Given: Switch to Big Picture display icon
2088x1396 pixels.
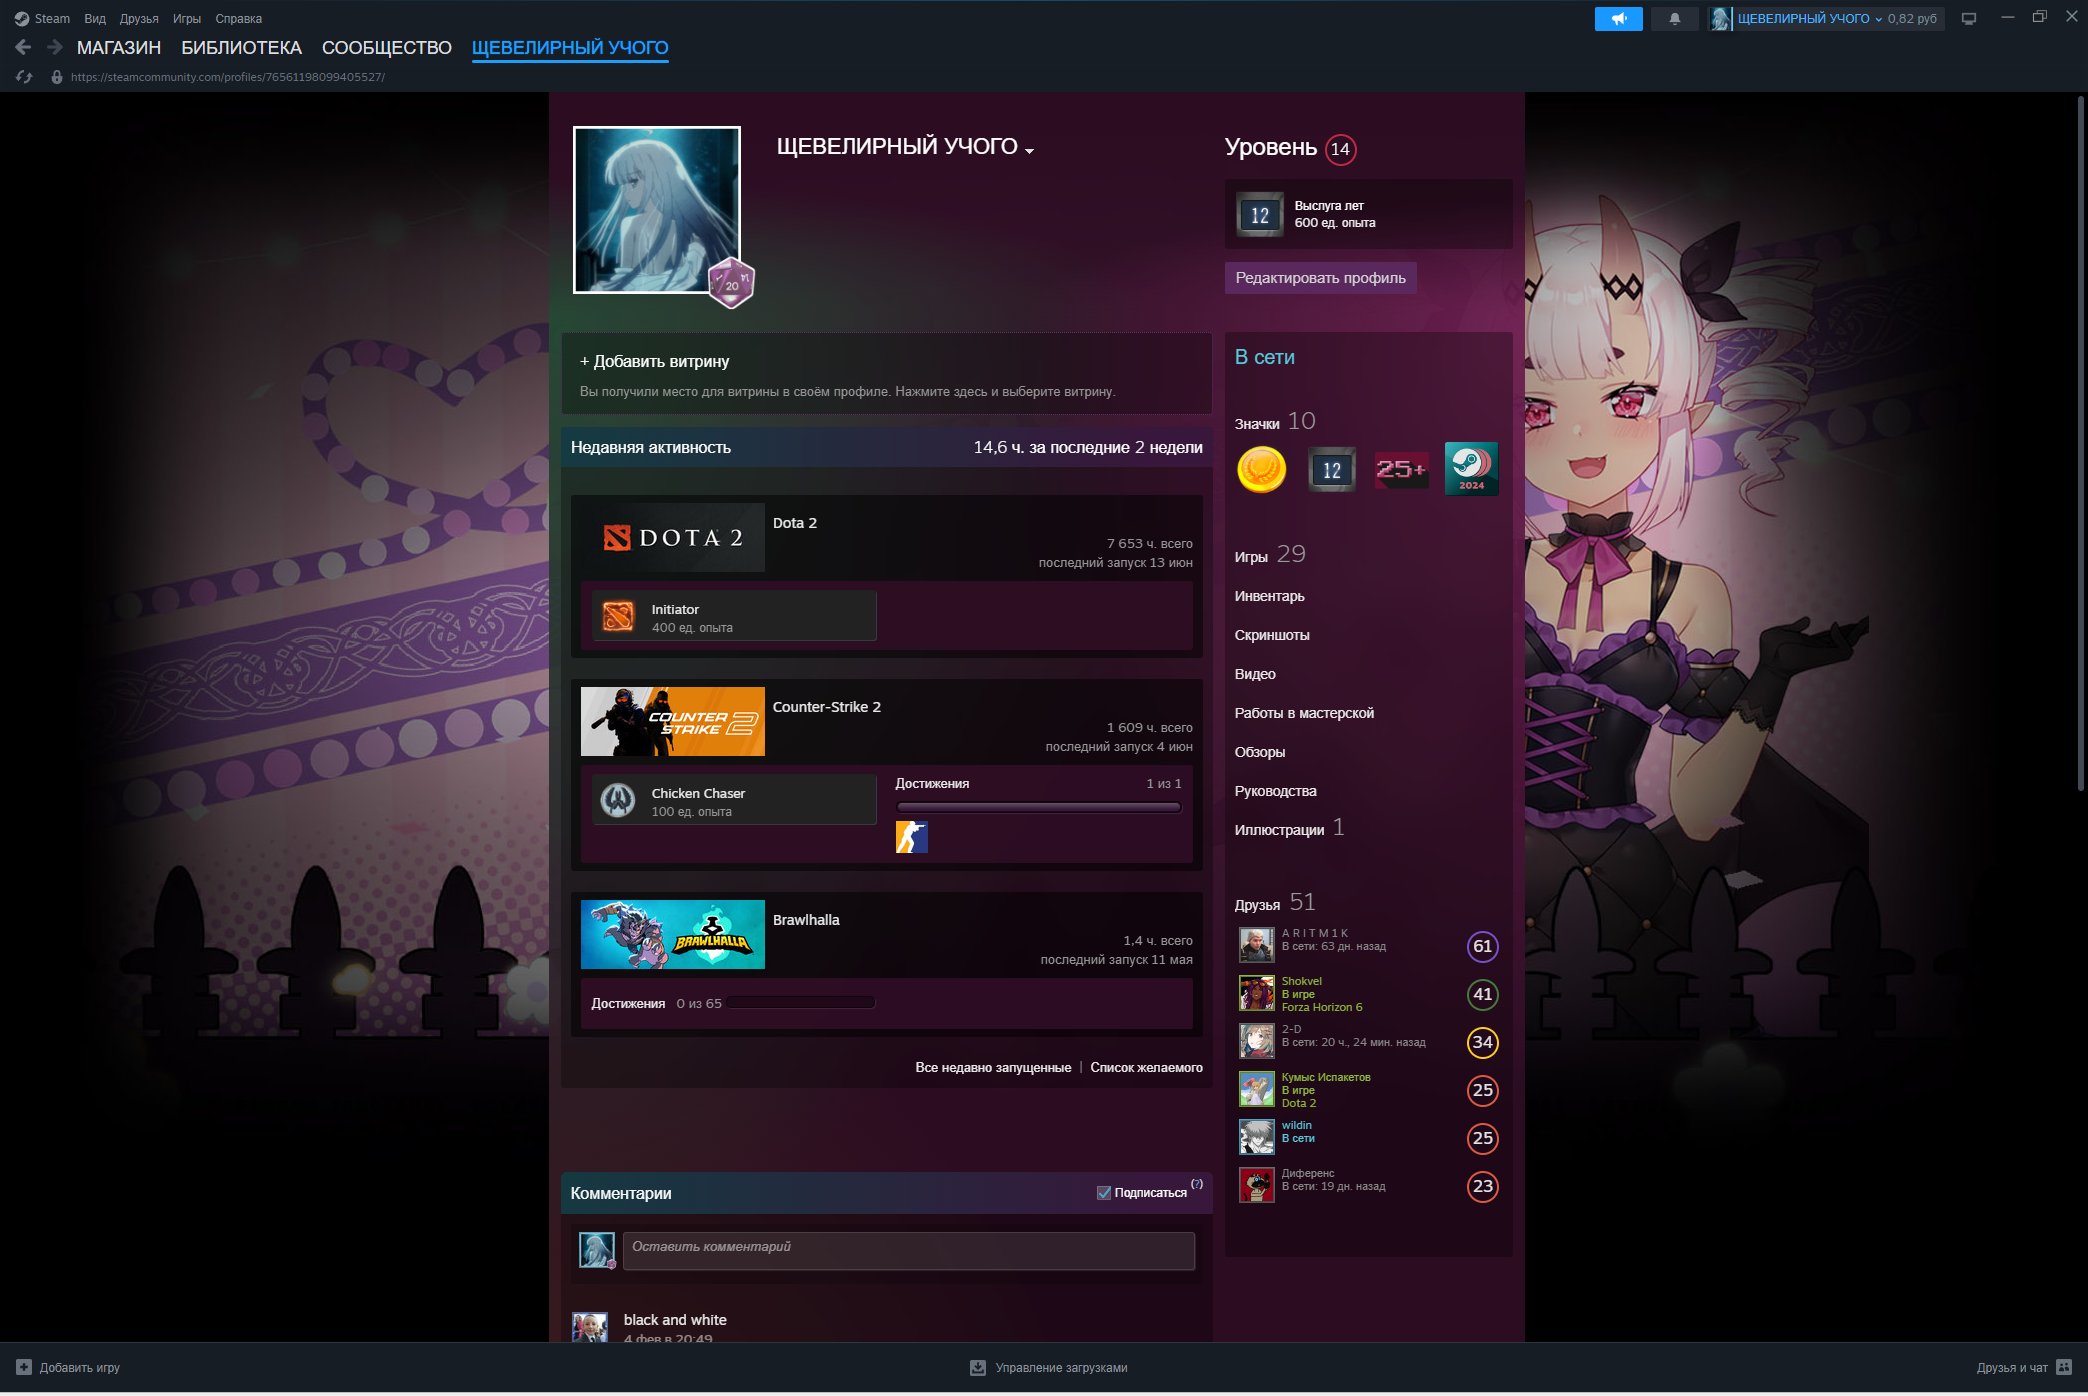Looking at the screenshot, I should click(1968, 18).
